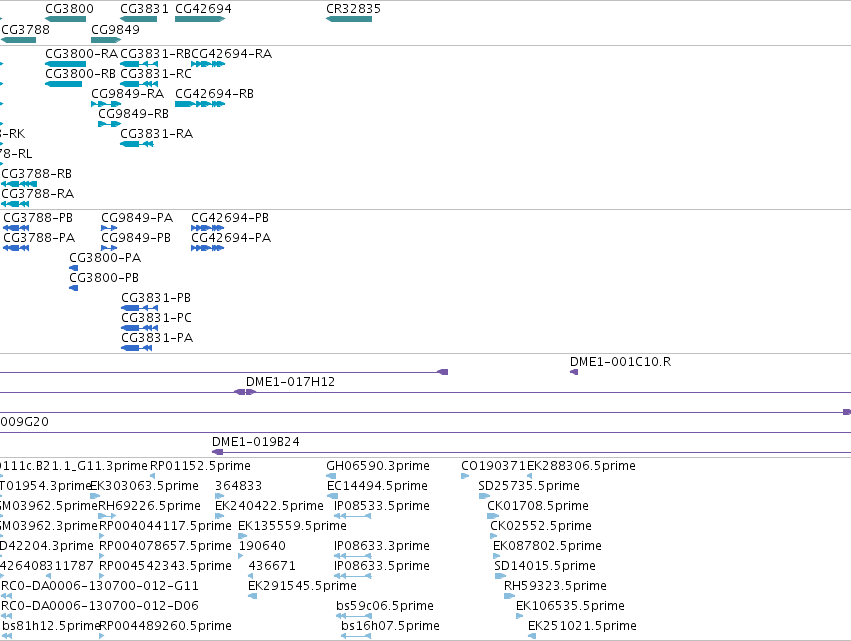Select the EK087802.5prime EST label
The image size is (851, 641).
547,546
